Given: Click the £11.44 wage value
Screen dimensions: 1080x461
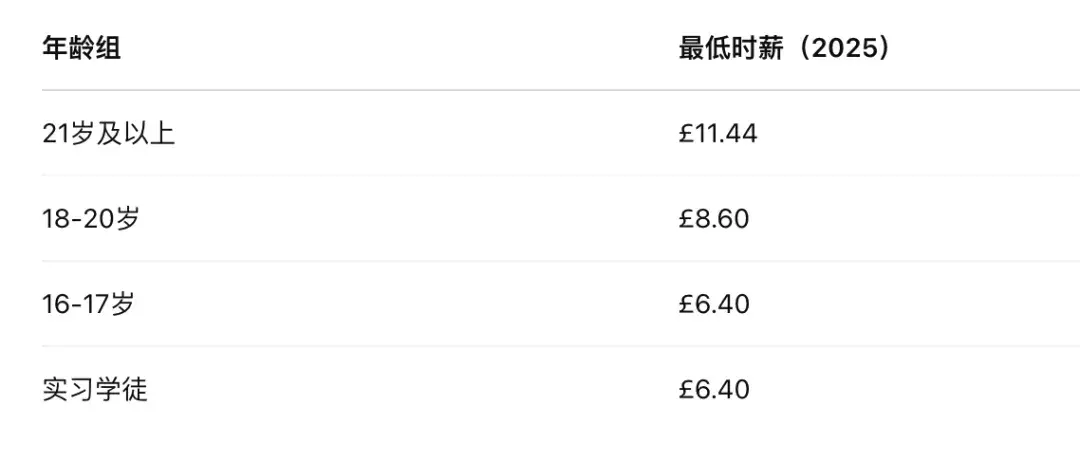Looking at the screenshot, I should pyautogui.click(x=717, y=133).
